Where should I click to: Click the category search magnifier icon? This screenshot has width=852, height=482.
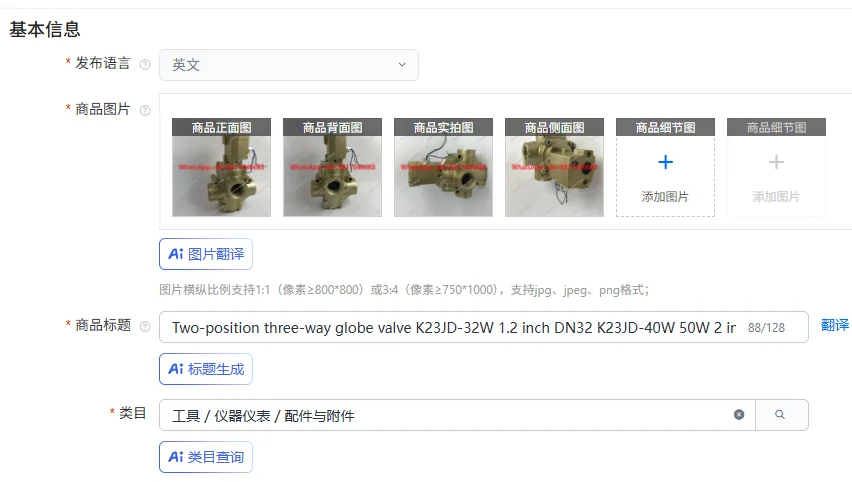coord(780,415)
